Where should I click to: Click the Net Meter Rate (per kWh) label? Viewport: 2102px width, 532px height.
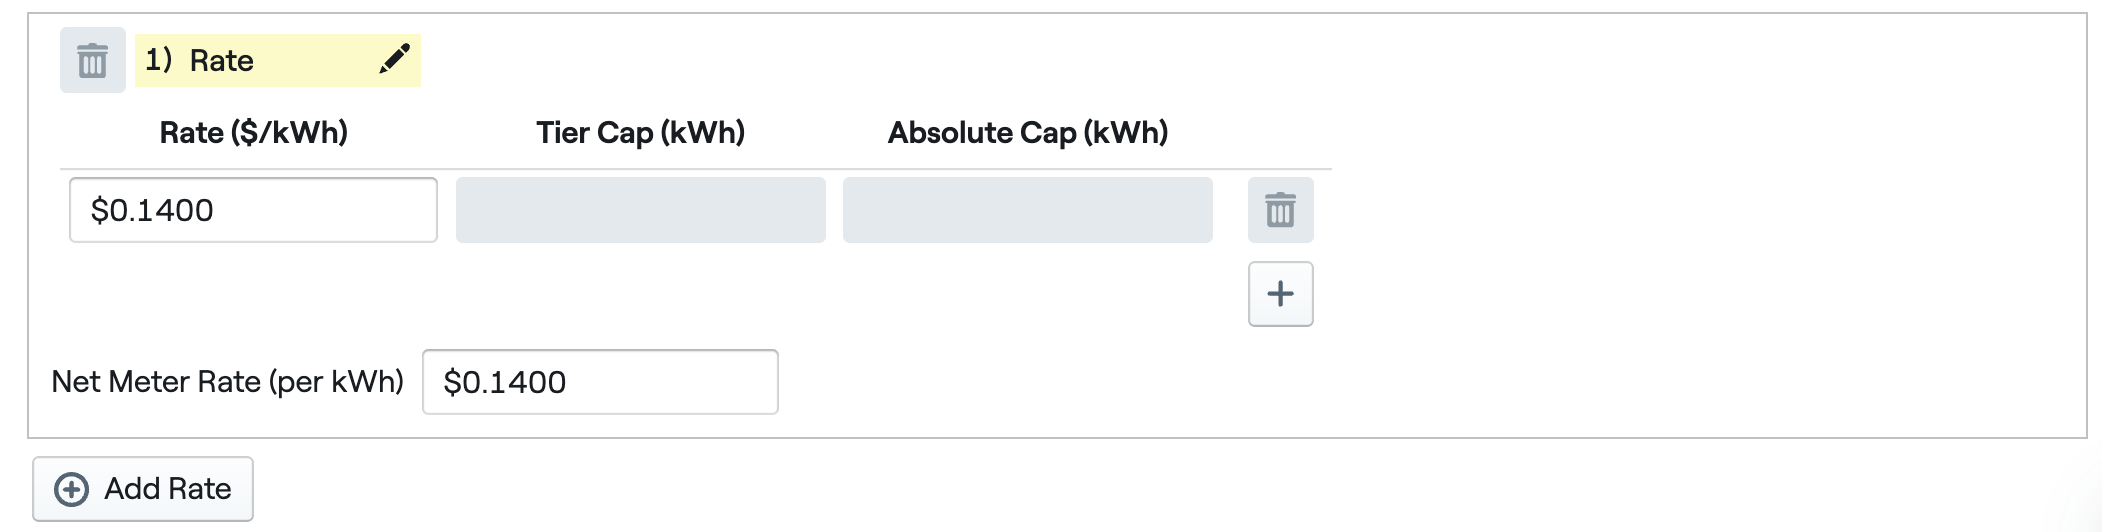point(227,382)
